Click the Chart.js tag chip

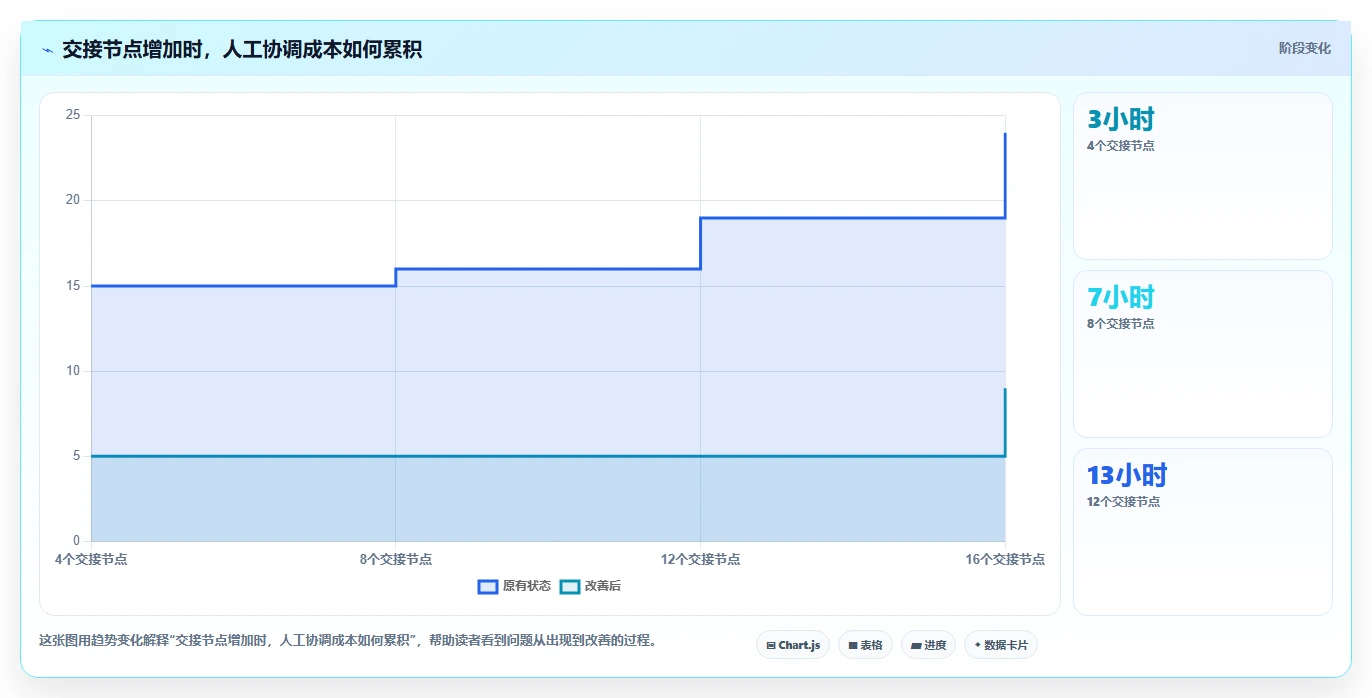click(x=793, y=645)
